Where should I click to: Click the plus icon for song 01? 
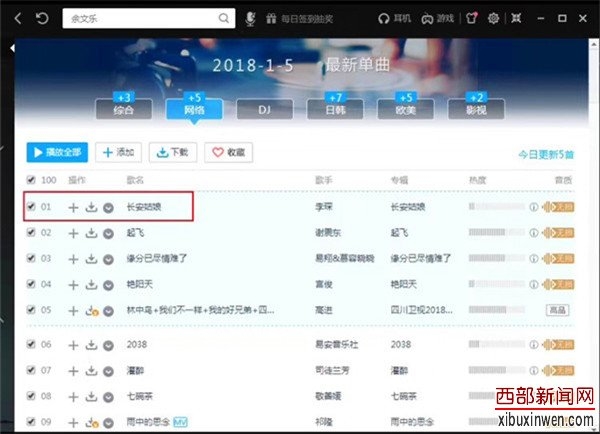73,207
